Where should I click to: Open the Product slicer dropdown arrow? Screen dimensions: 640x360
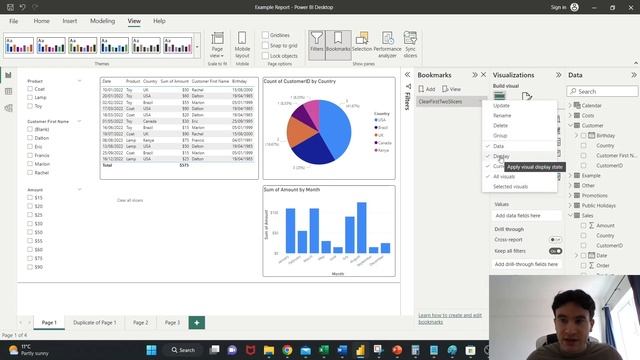pos(79,81)
